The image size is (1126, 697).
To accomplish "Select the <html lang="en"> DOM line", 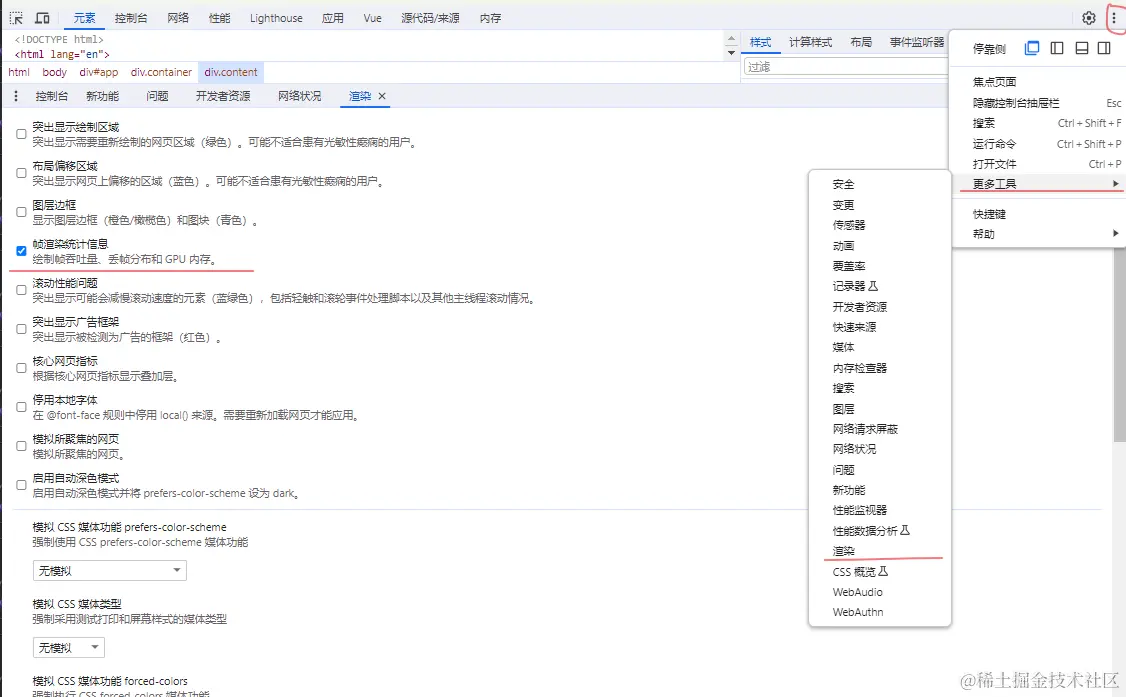I will (x=62, y=55).
